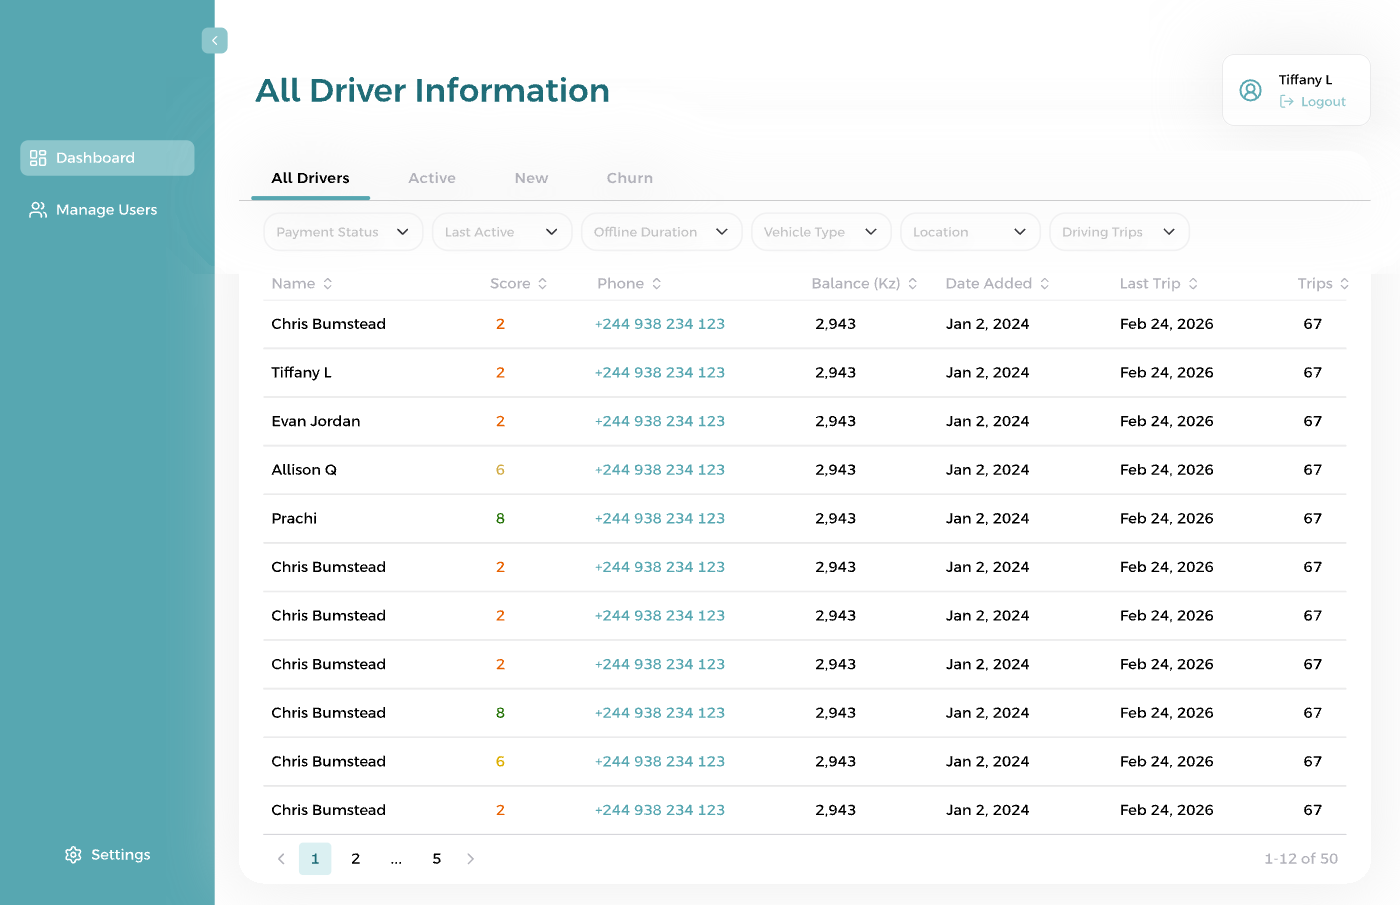Jump to page 5

click(x=436, y=859)
